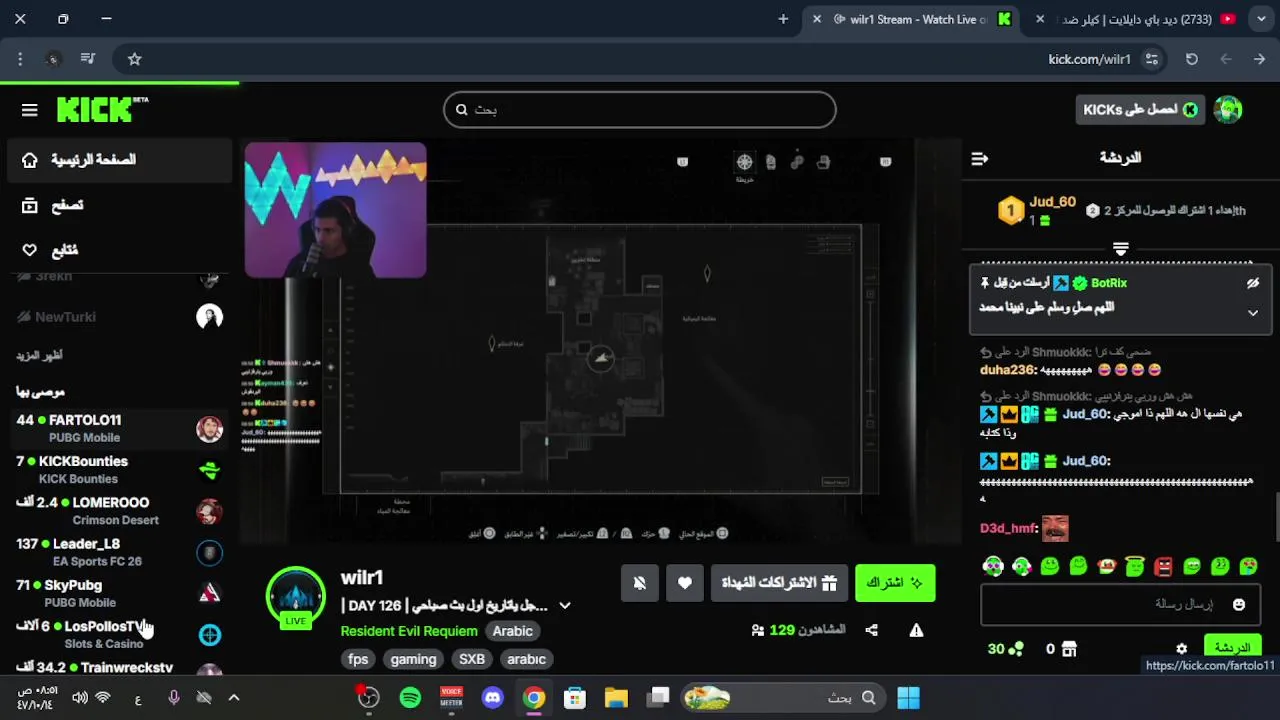Open the Kick hamburger menu
Viewport: 1280px width, 720px height.
tap(29, 110)
